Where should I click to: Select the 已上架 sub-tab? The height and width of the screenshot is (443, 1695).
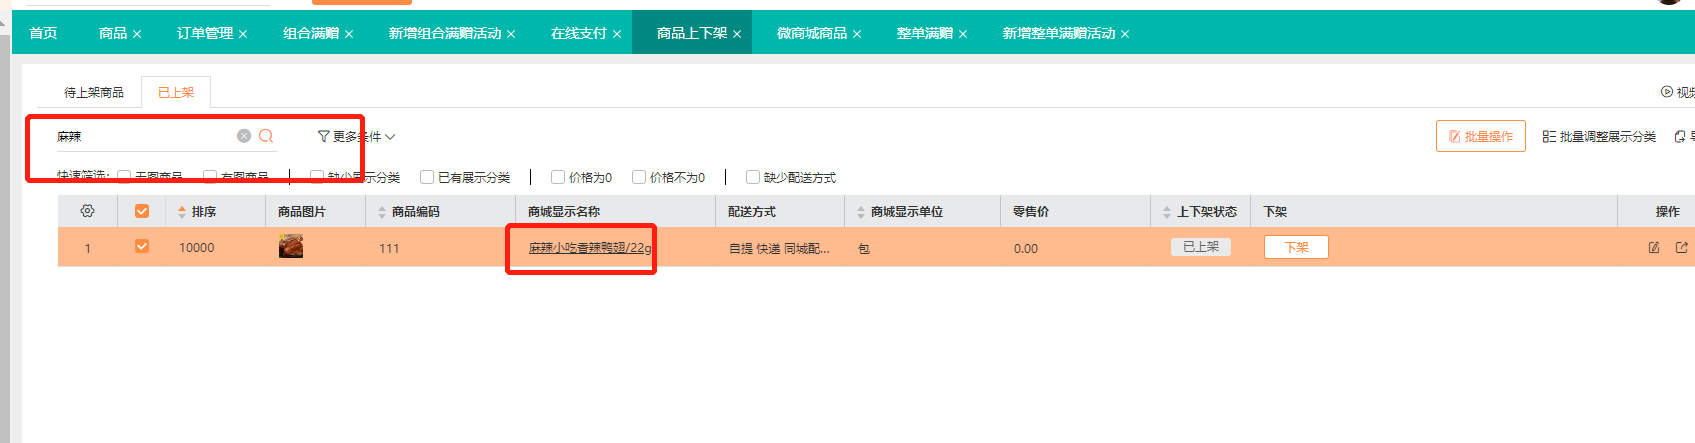[x=176, y=92]
